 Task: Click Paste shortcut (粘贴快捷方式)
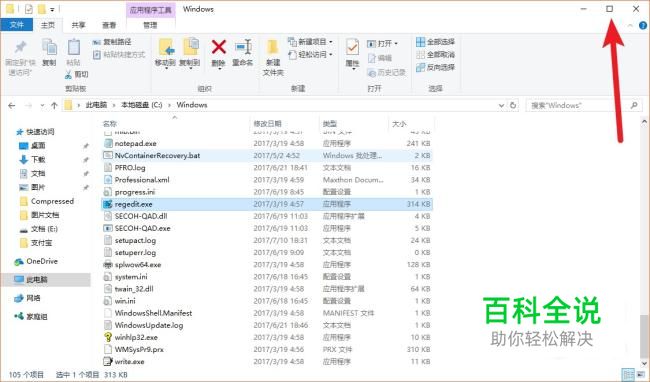pos(119,54)
